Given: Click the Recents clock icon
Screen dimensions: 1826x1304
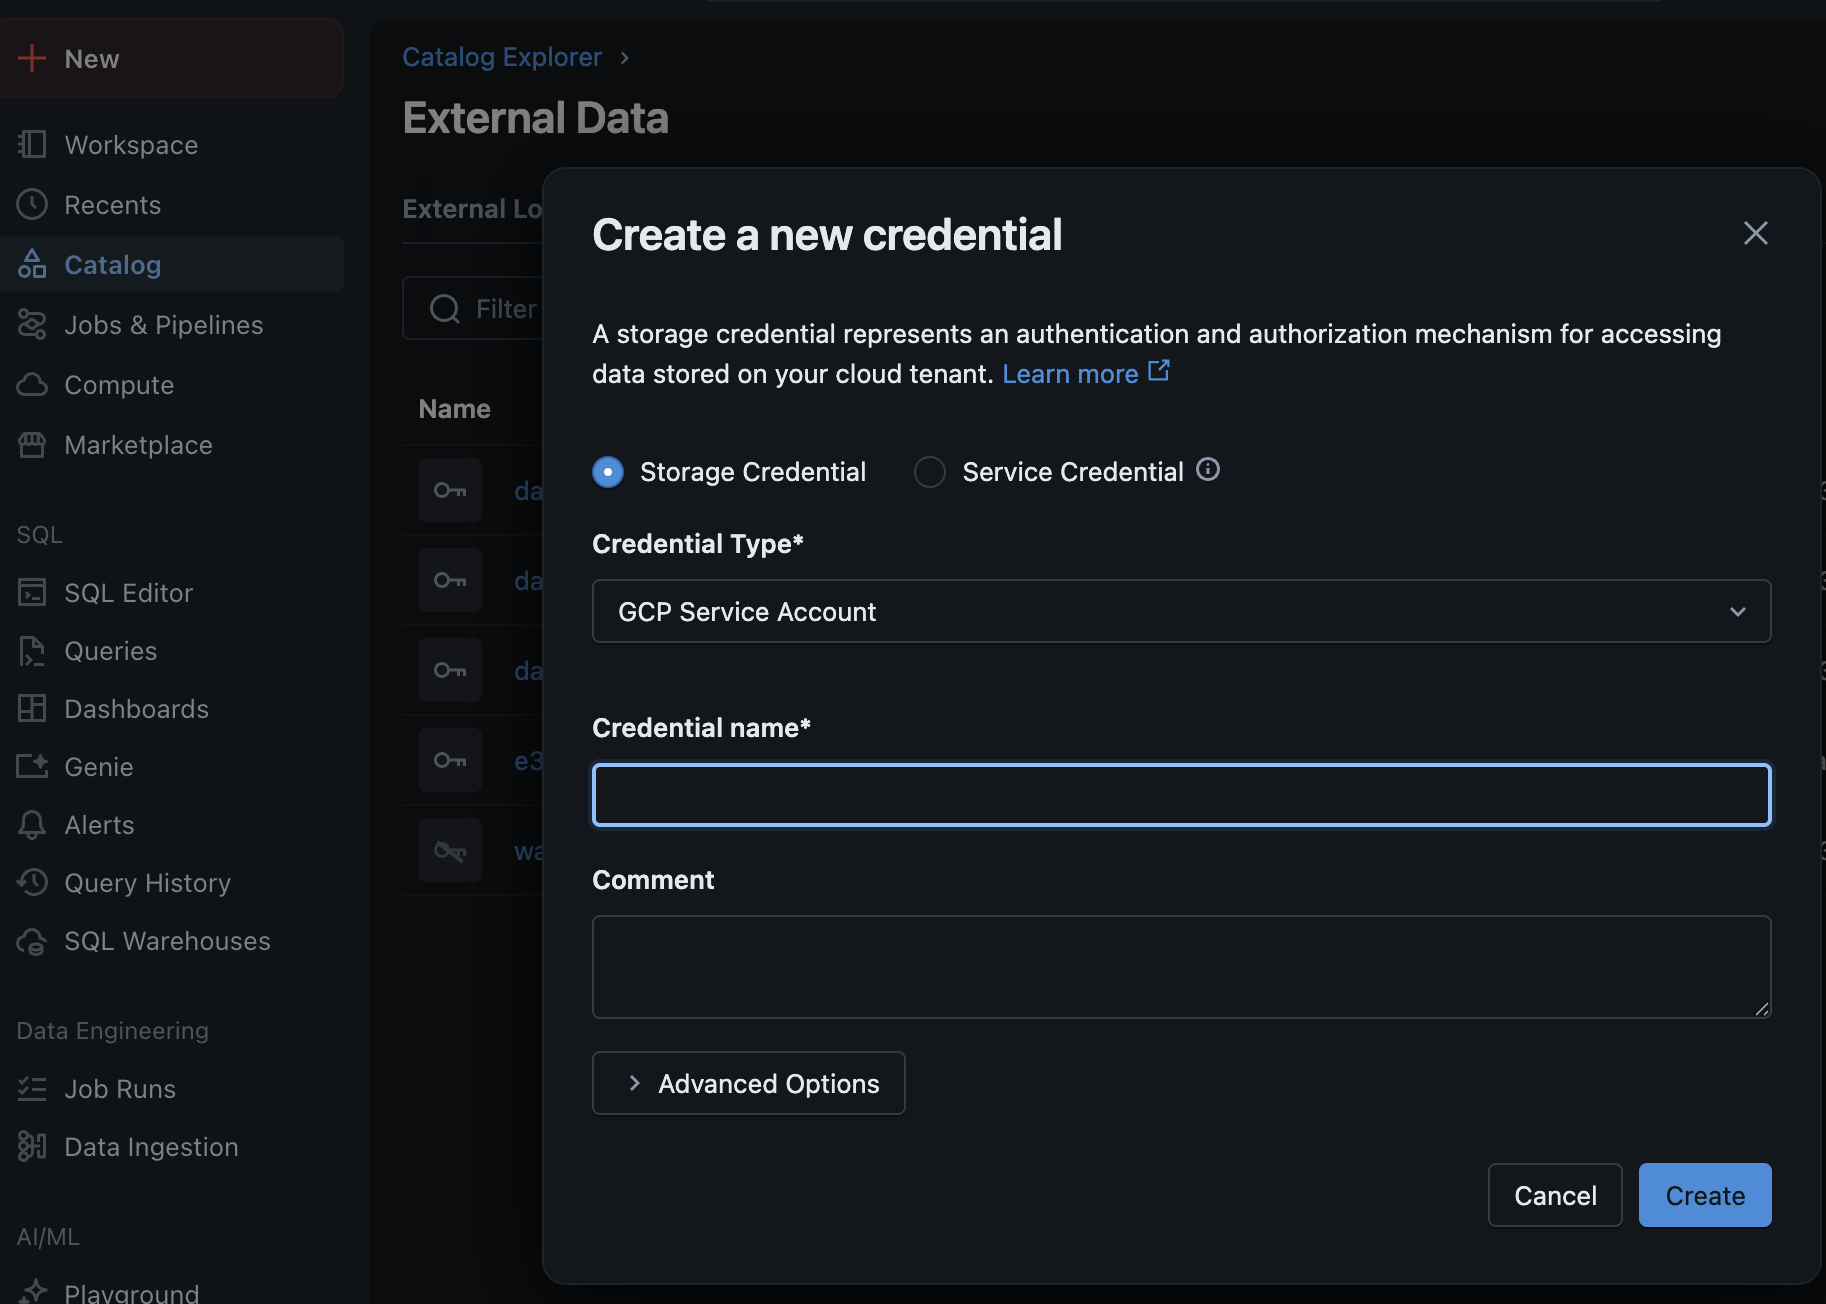Looking at the screenshot, I should click(32, 205).
